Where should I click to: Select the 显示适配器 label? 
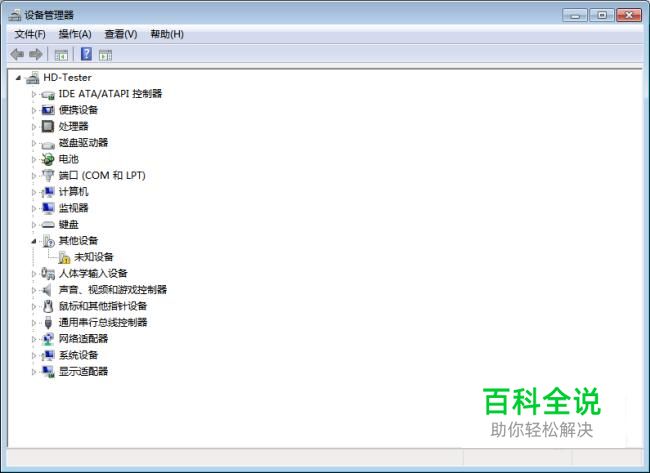pos(83,371)
